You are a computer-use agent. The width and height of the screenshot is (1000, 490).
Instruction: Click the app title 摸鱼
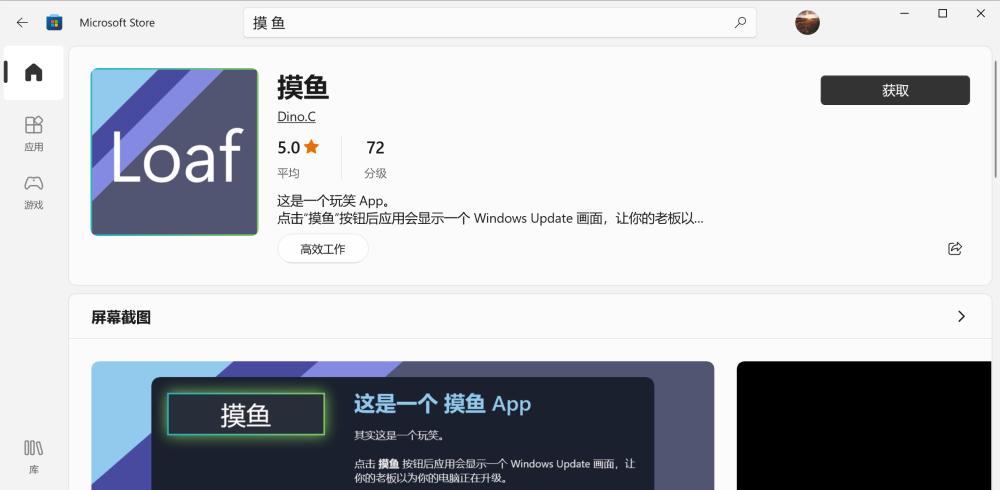click(x=303, y=87)
